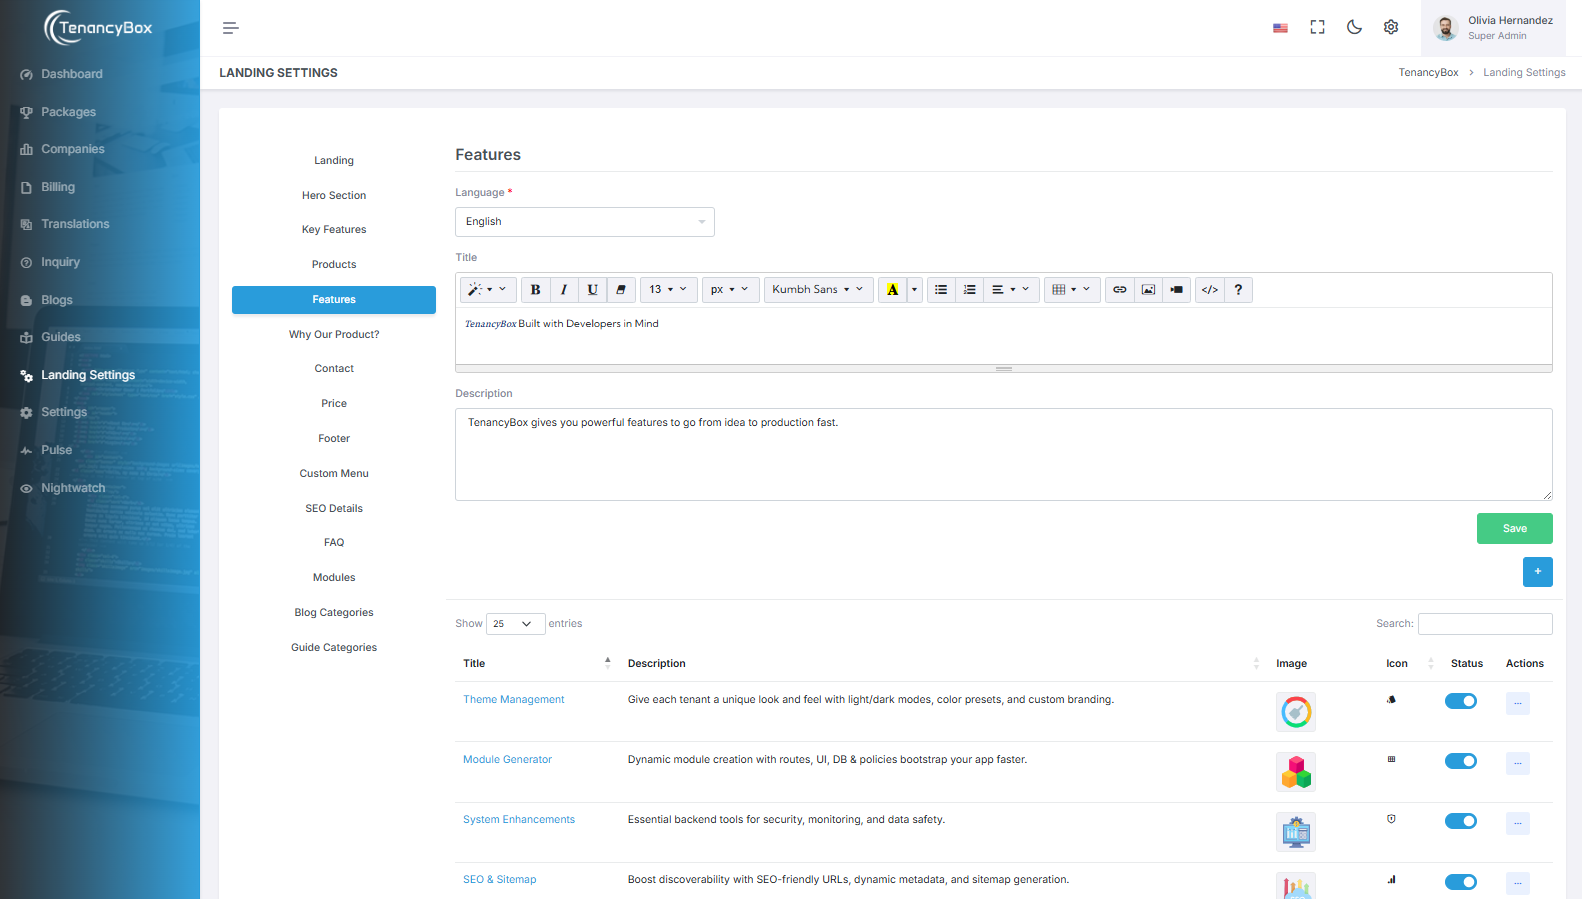The height and width of the screenshot is (899, 1582).
Task: Insert a link in the Title editor
Action: (1120, 290)
